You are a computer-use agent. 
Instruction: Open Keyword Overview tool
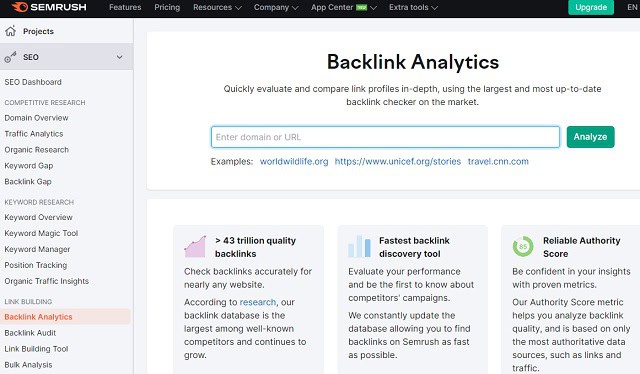[x=38, y=218]
